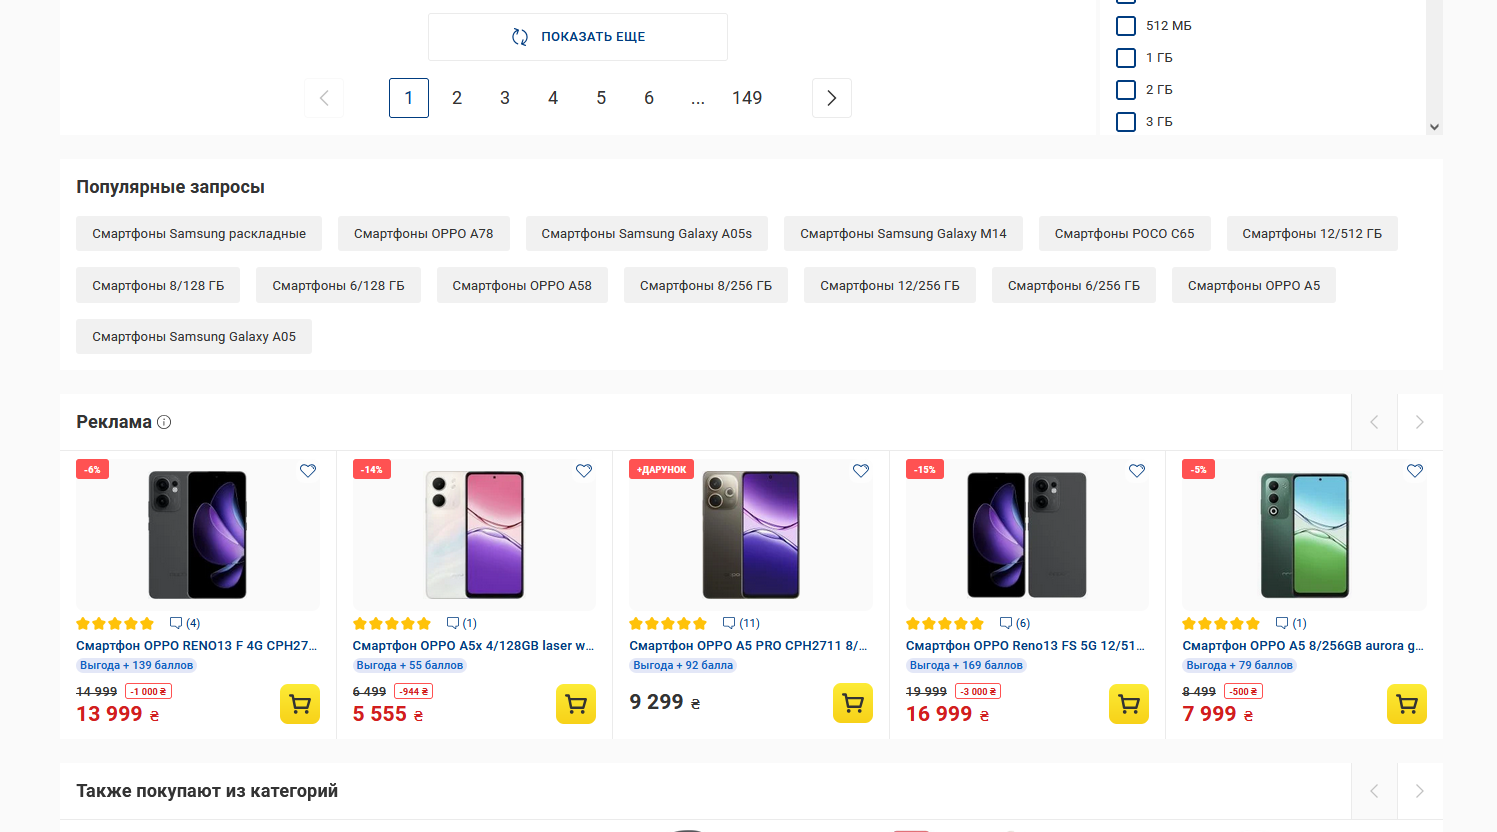Jump to last page 149

(x=747, y=98)
